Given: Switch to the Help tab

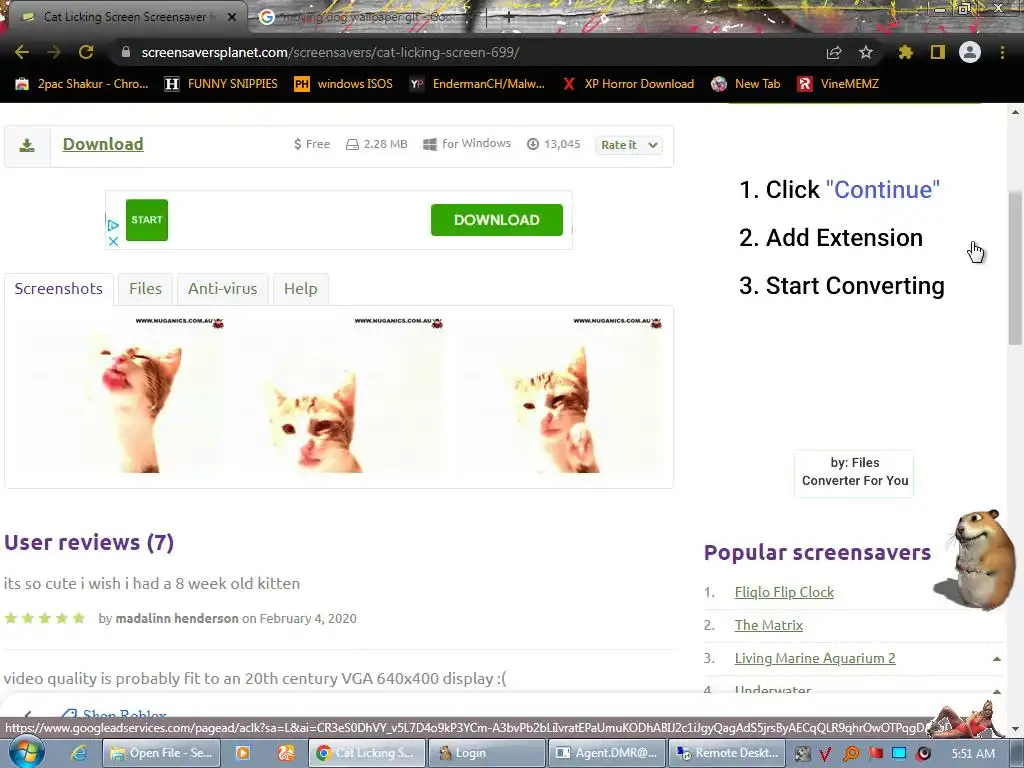Looking at the screenshot, I should pos(300,289).
